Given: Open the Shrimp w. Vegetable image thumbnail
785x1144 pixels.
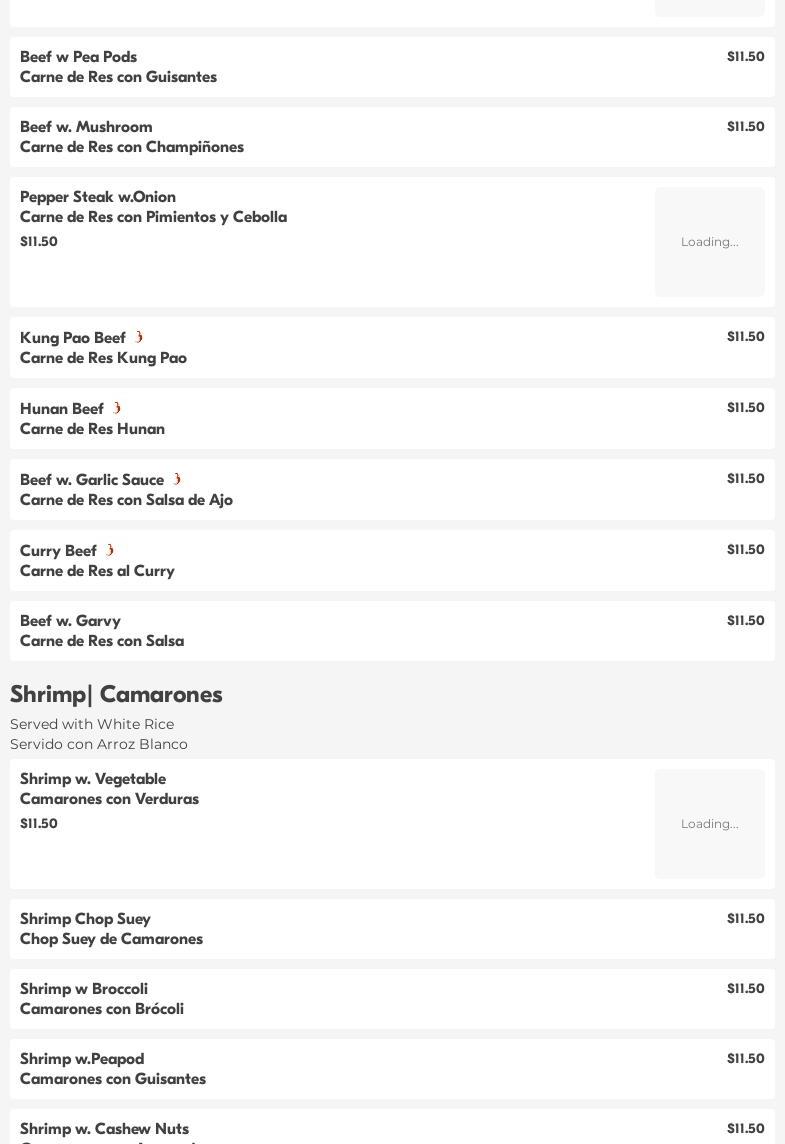Looking at the screenshot, I should (709, 823).
